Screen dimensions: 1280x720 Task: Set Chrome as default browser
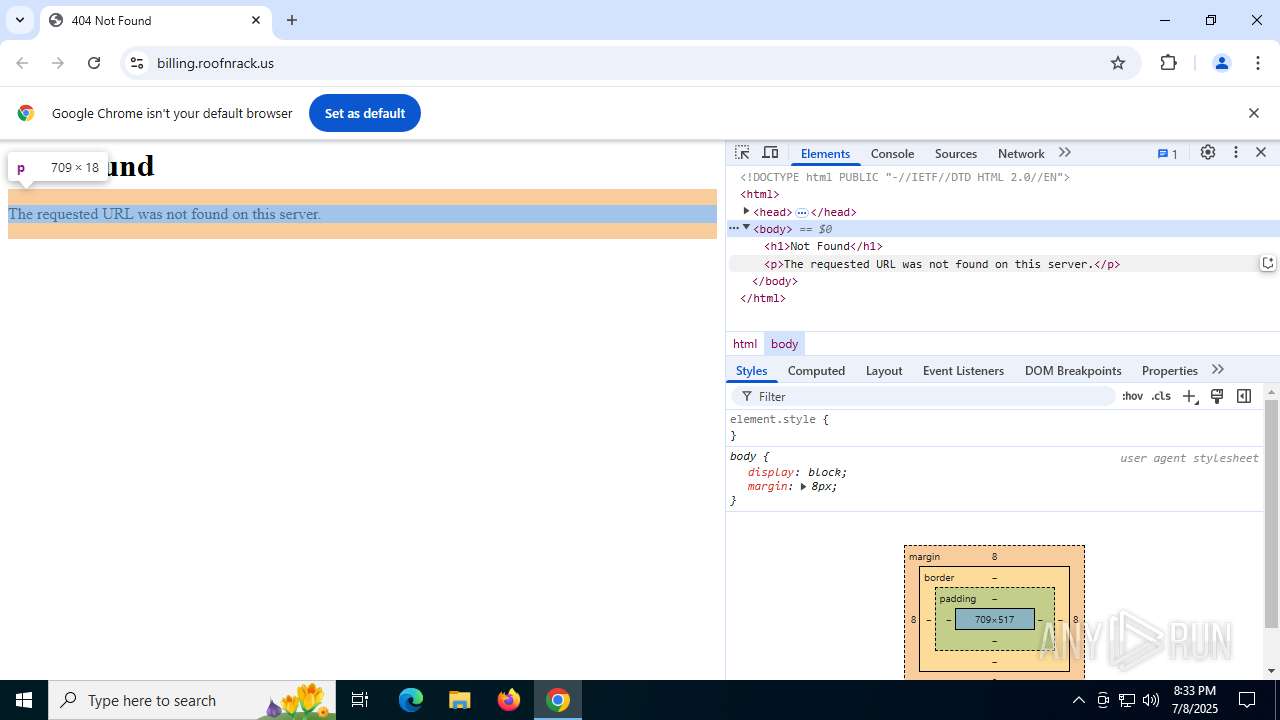coord(365,113)
